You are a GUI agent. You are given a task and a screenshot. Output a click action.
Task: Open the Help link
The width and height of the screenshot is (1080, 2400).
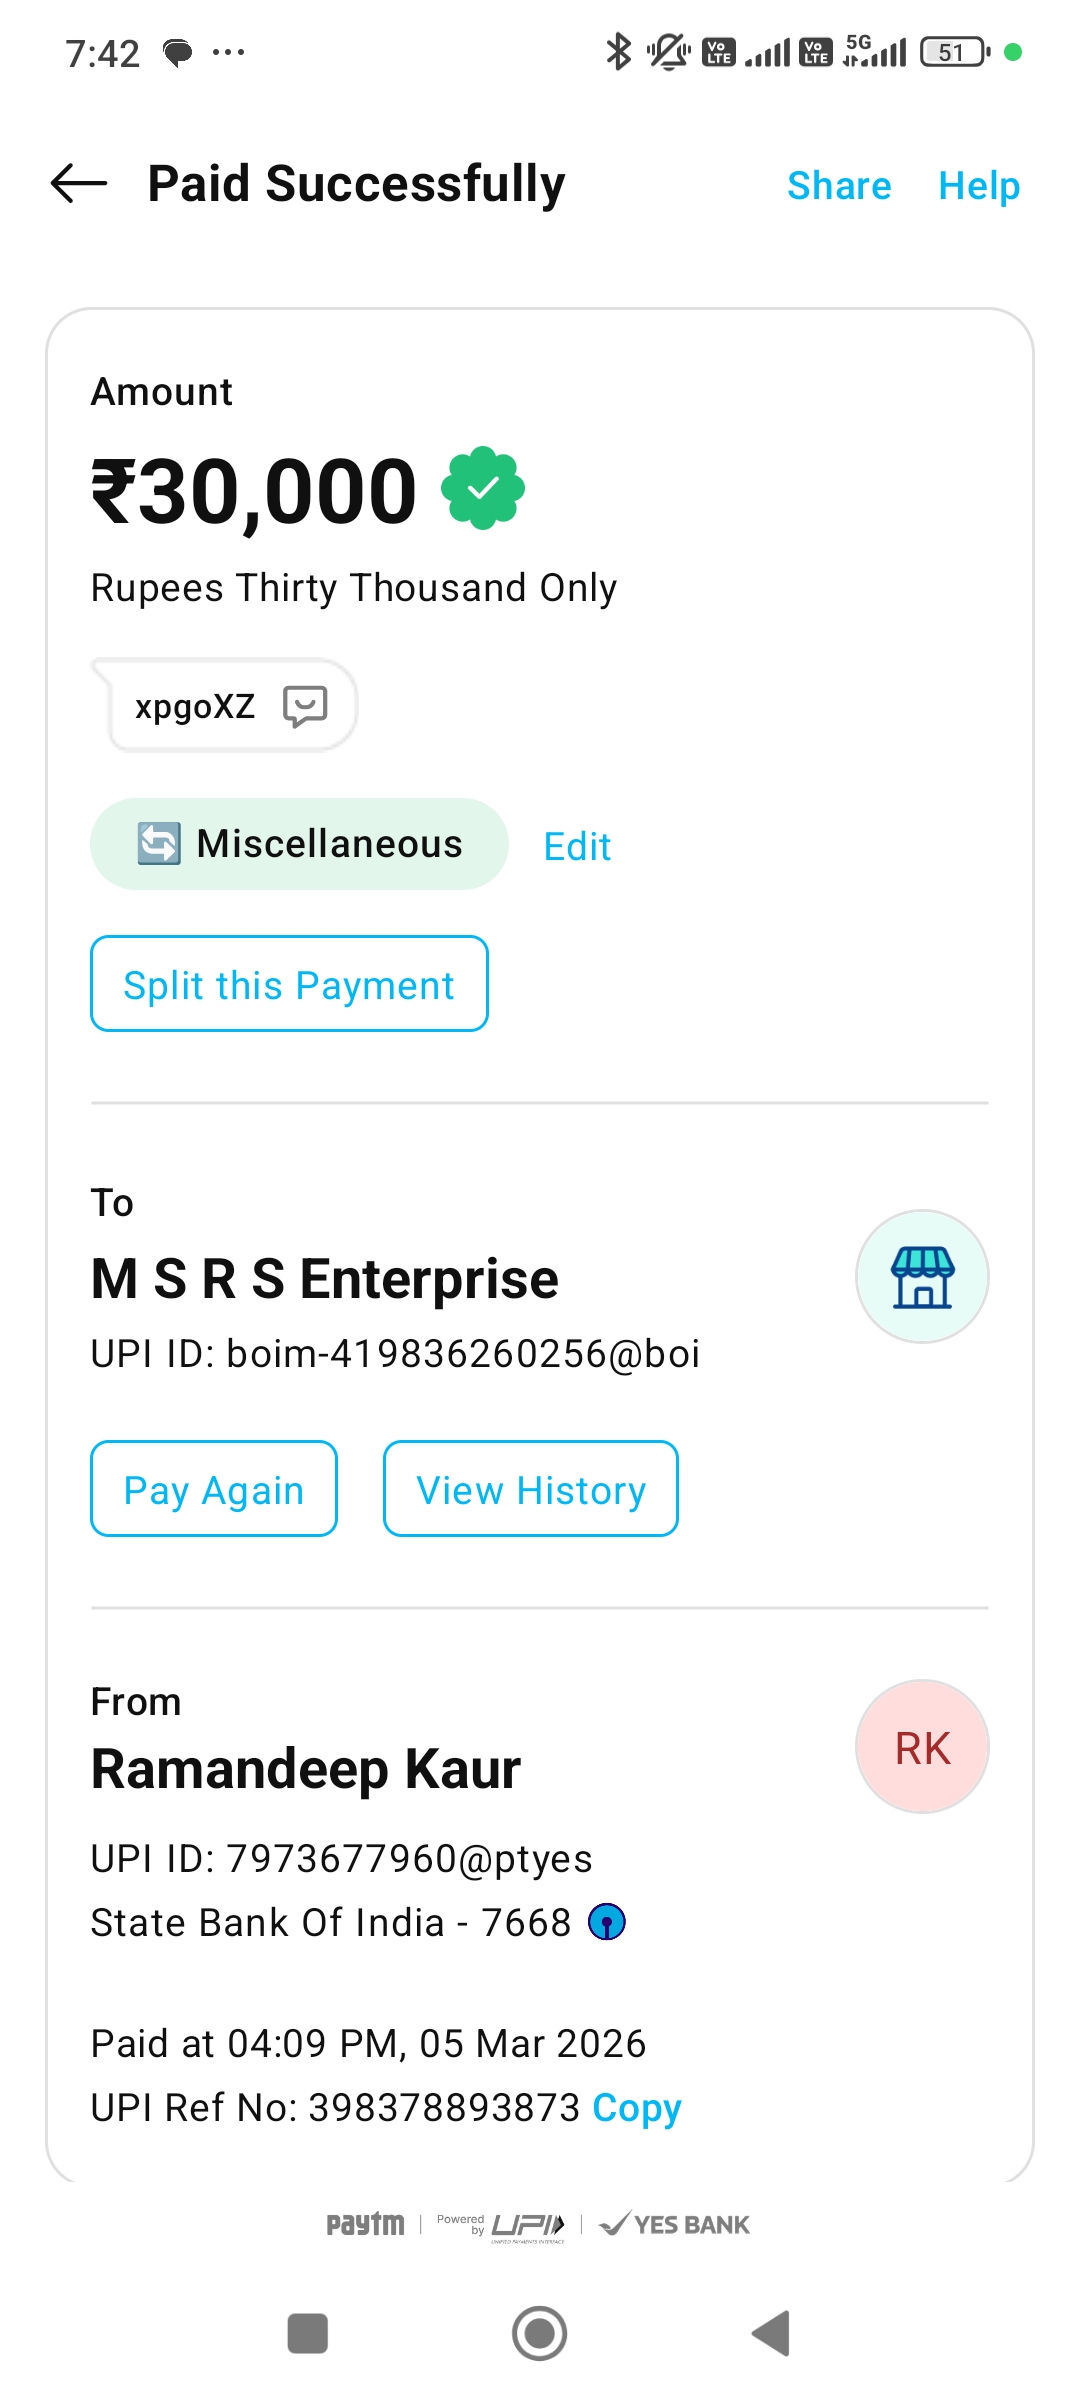point(979,186)
